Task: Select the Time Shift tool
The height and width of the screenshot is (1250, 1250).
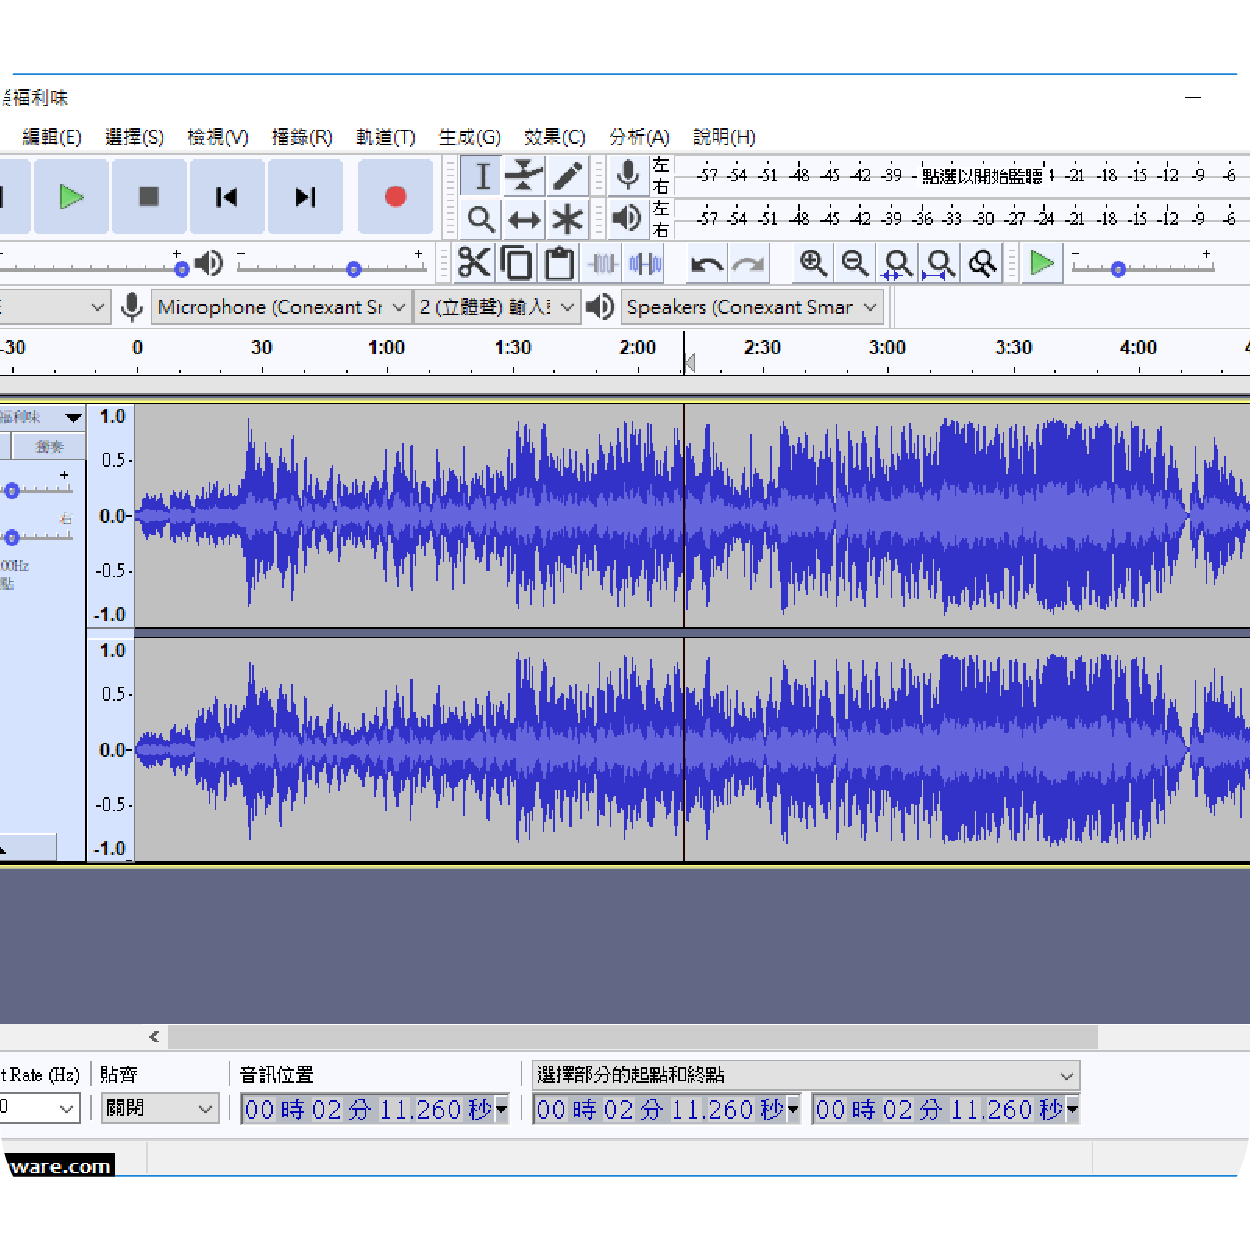Action: (x=524, y=218)
